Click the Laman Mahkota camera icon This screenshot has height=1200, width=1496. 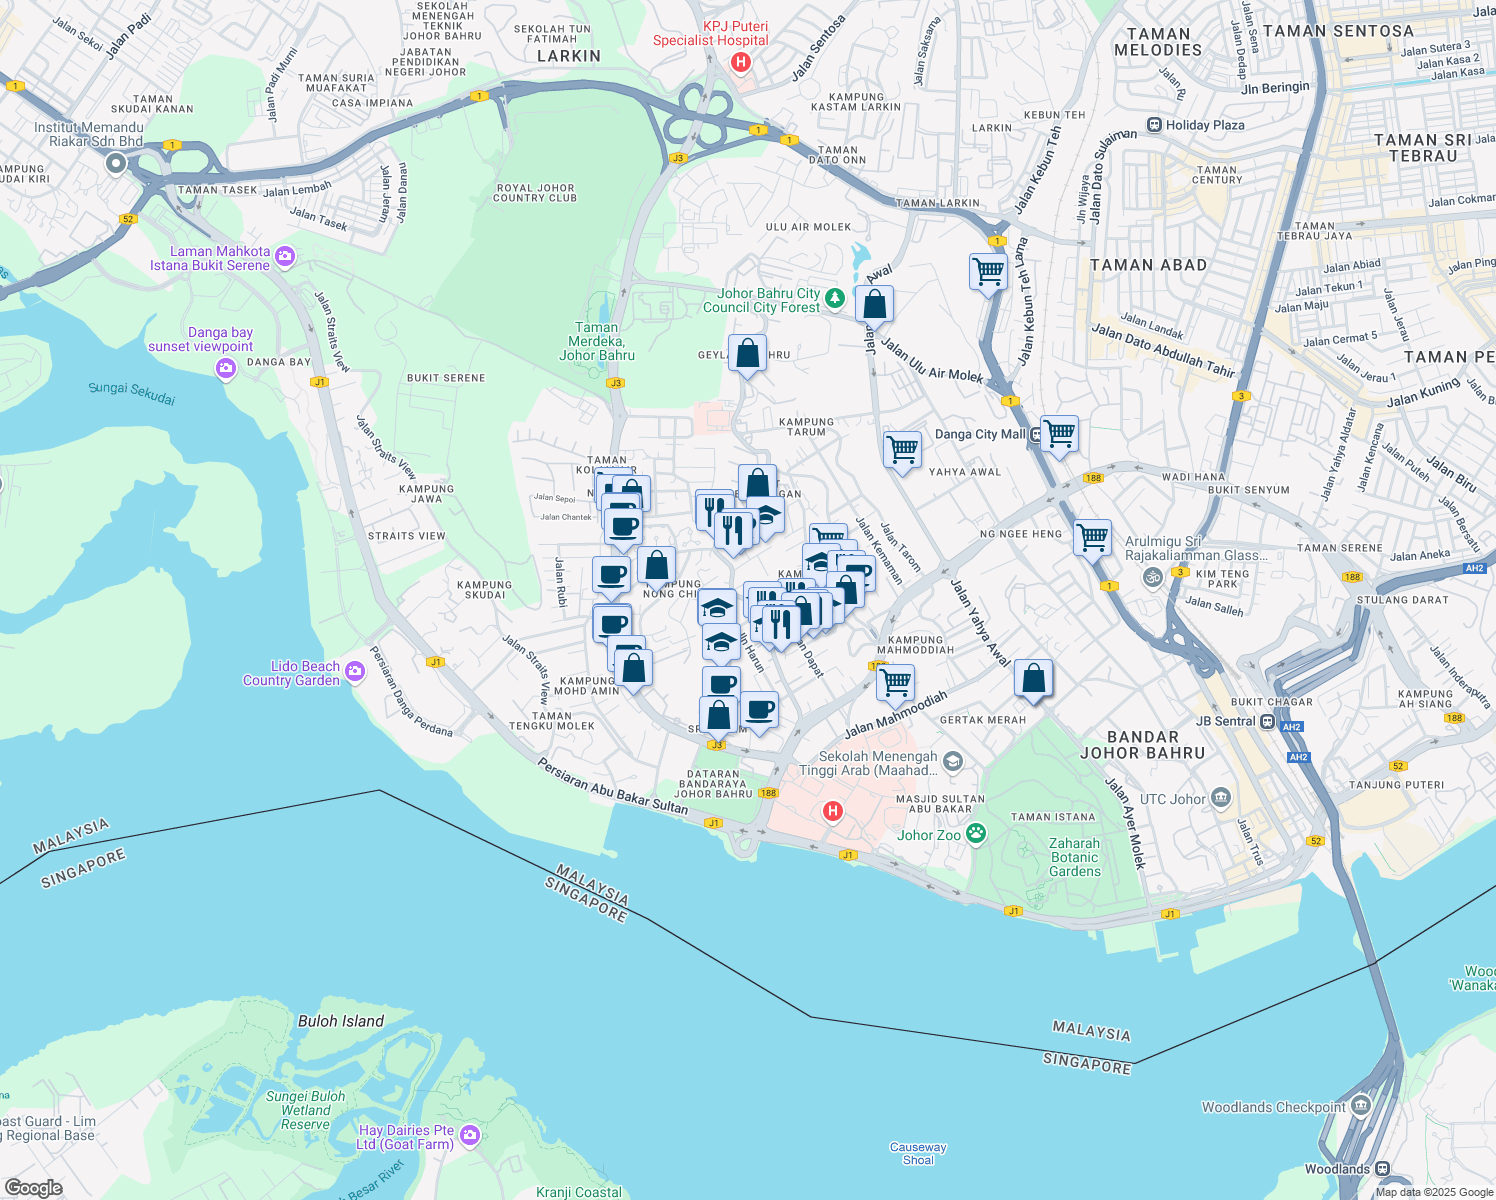[285, 257]
